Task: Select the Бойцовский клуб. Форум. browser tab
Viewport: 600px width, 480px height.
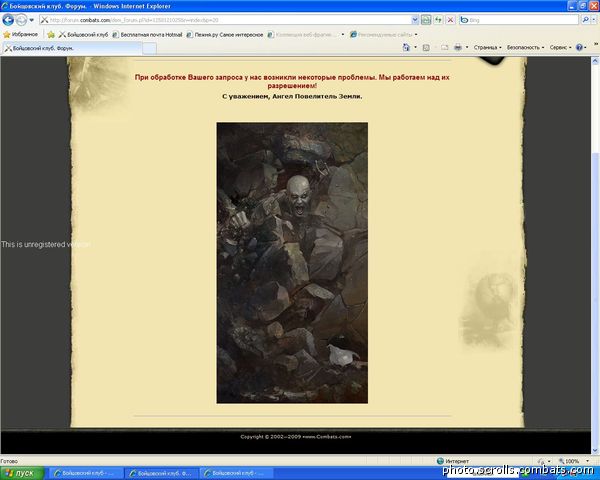Action: pyautogui.click(x=73, y=48)
